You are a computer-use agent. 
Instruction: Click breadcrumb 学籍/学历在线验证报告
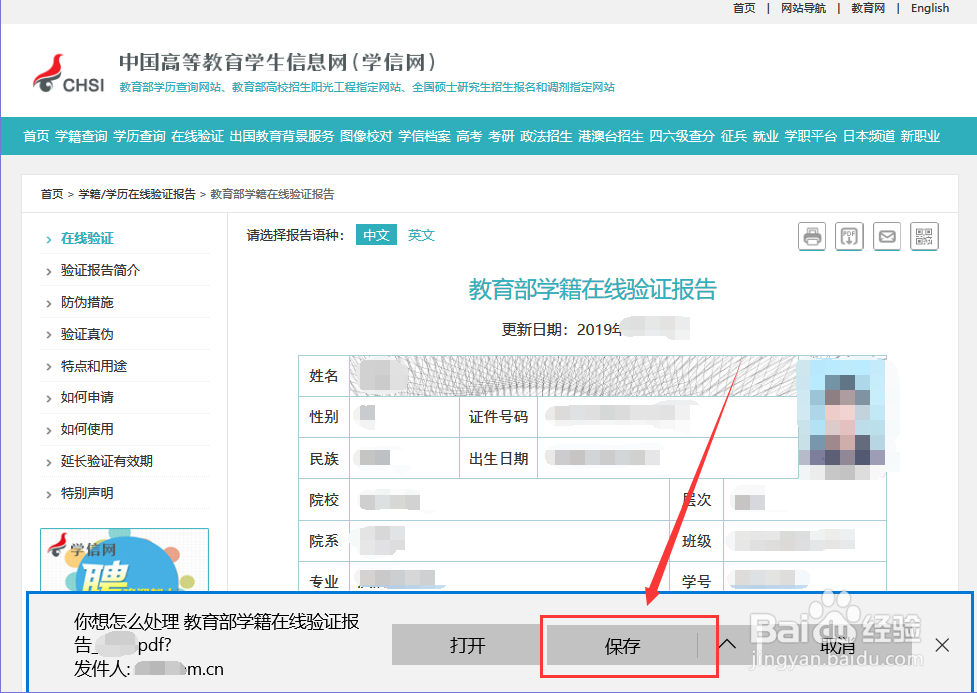pyautogui.click(x=137, y=194)
